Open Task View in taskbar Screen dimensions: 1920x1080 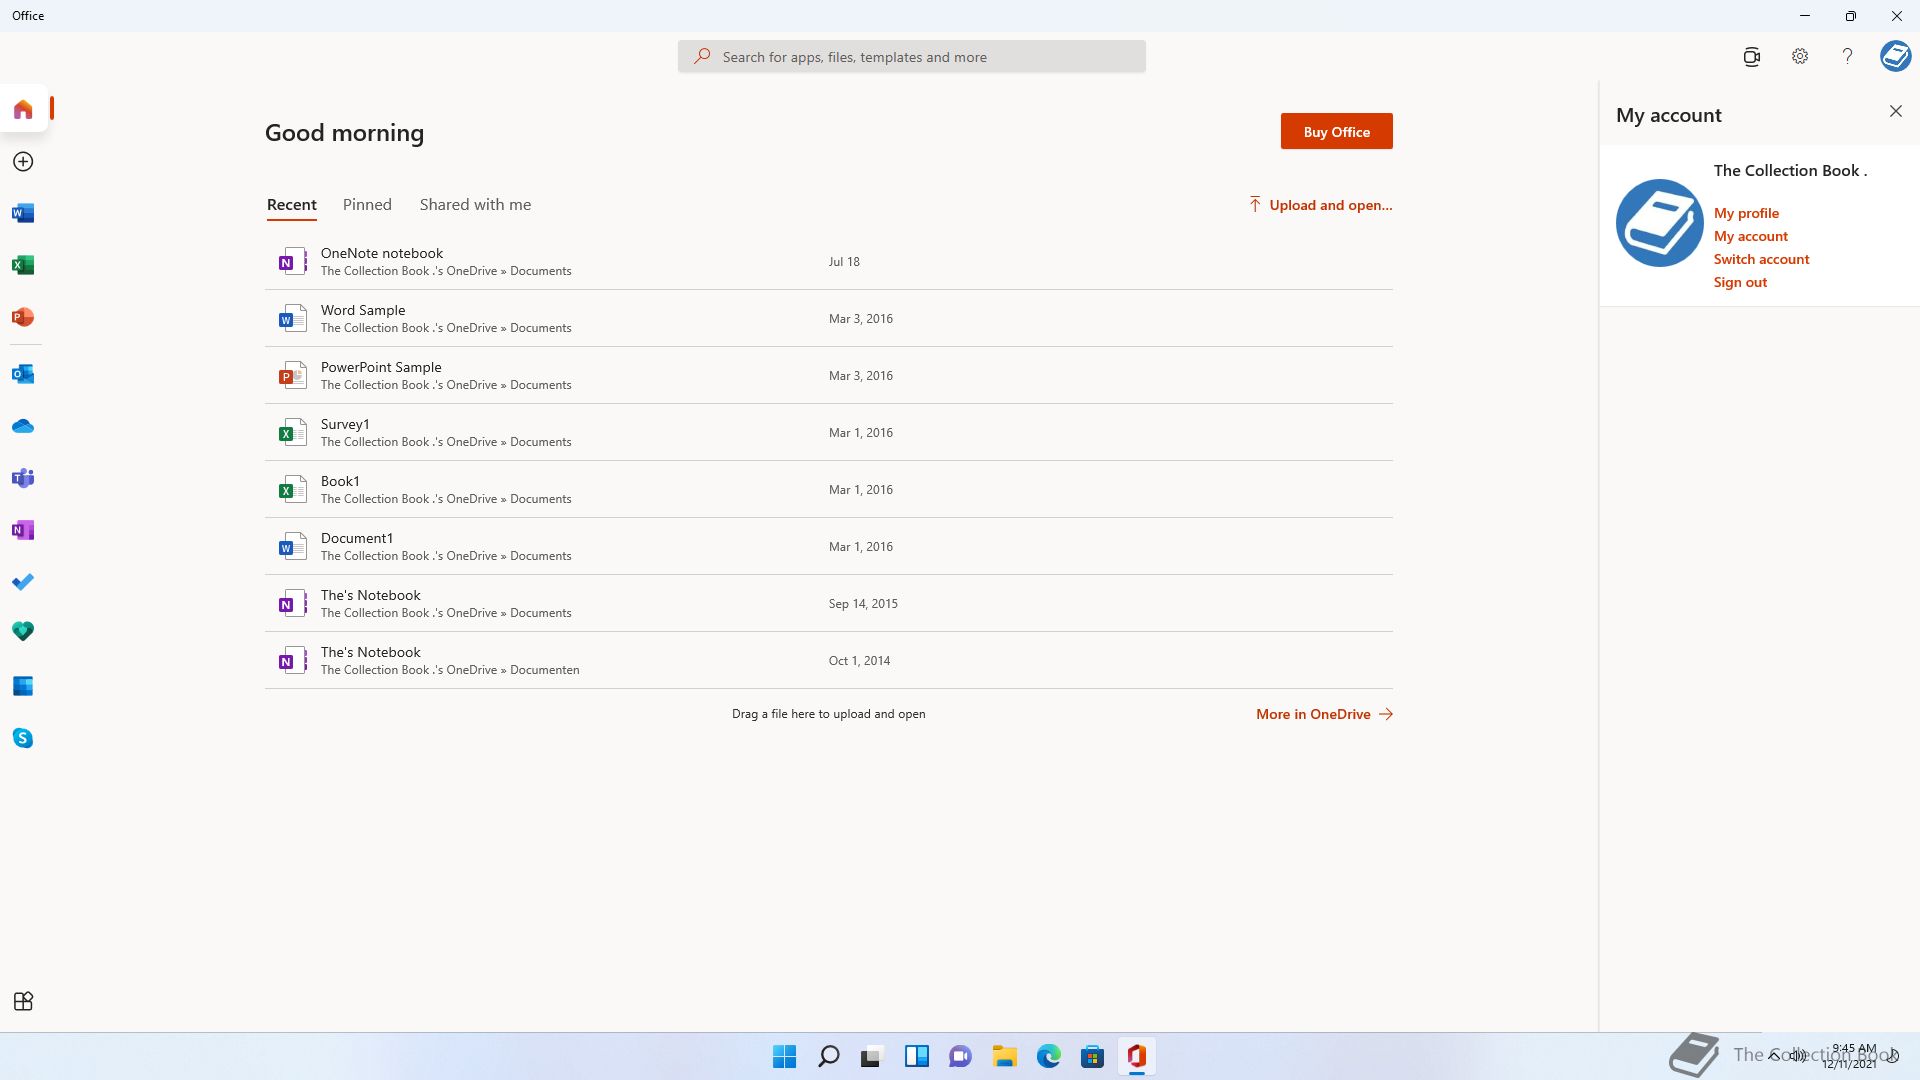coord(872,1056)
